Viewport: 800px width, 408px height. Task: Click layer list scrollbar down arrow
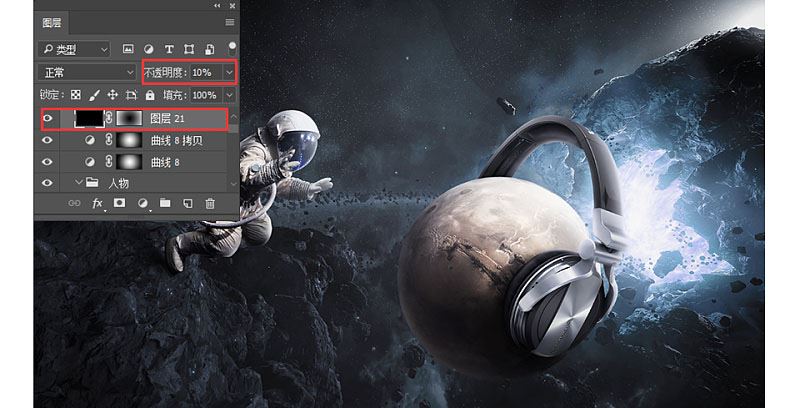(x=233, y=184)
